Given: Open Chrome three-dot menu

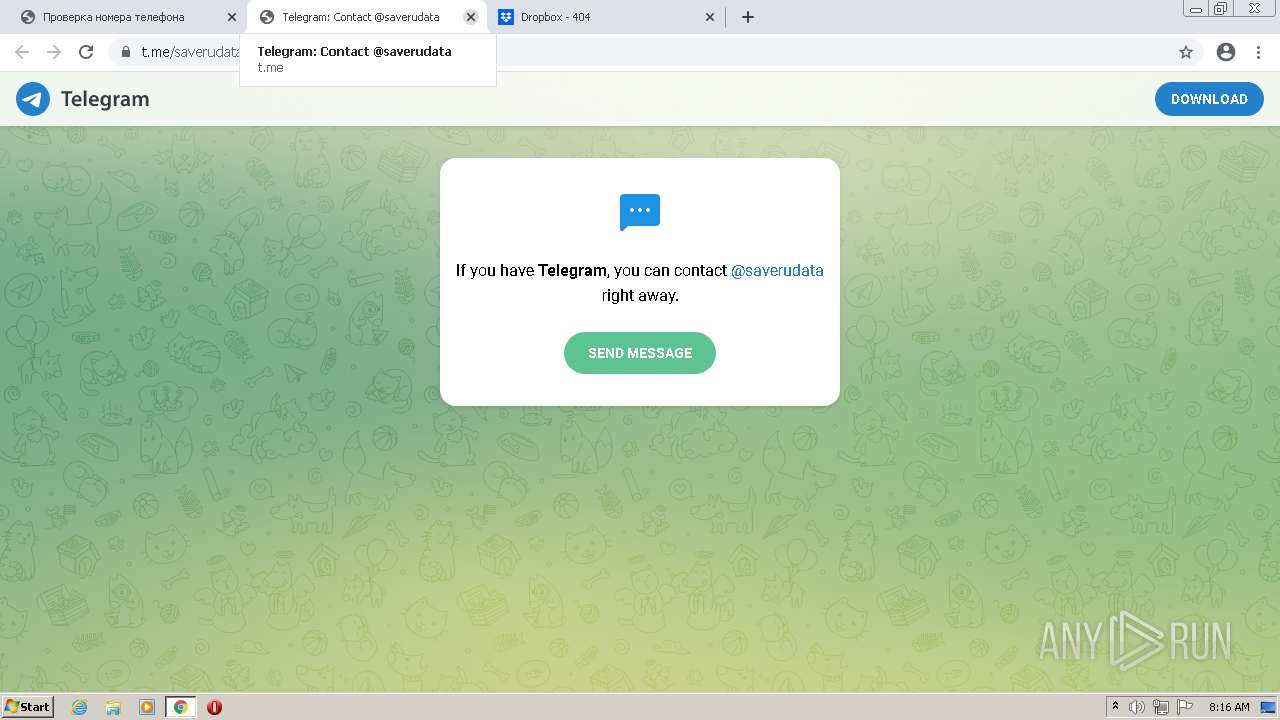Looking at the screenshot, I should pyautogui.click(x=1258, y=52).
